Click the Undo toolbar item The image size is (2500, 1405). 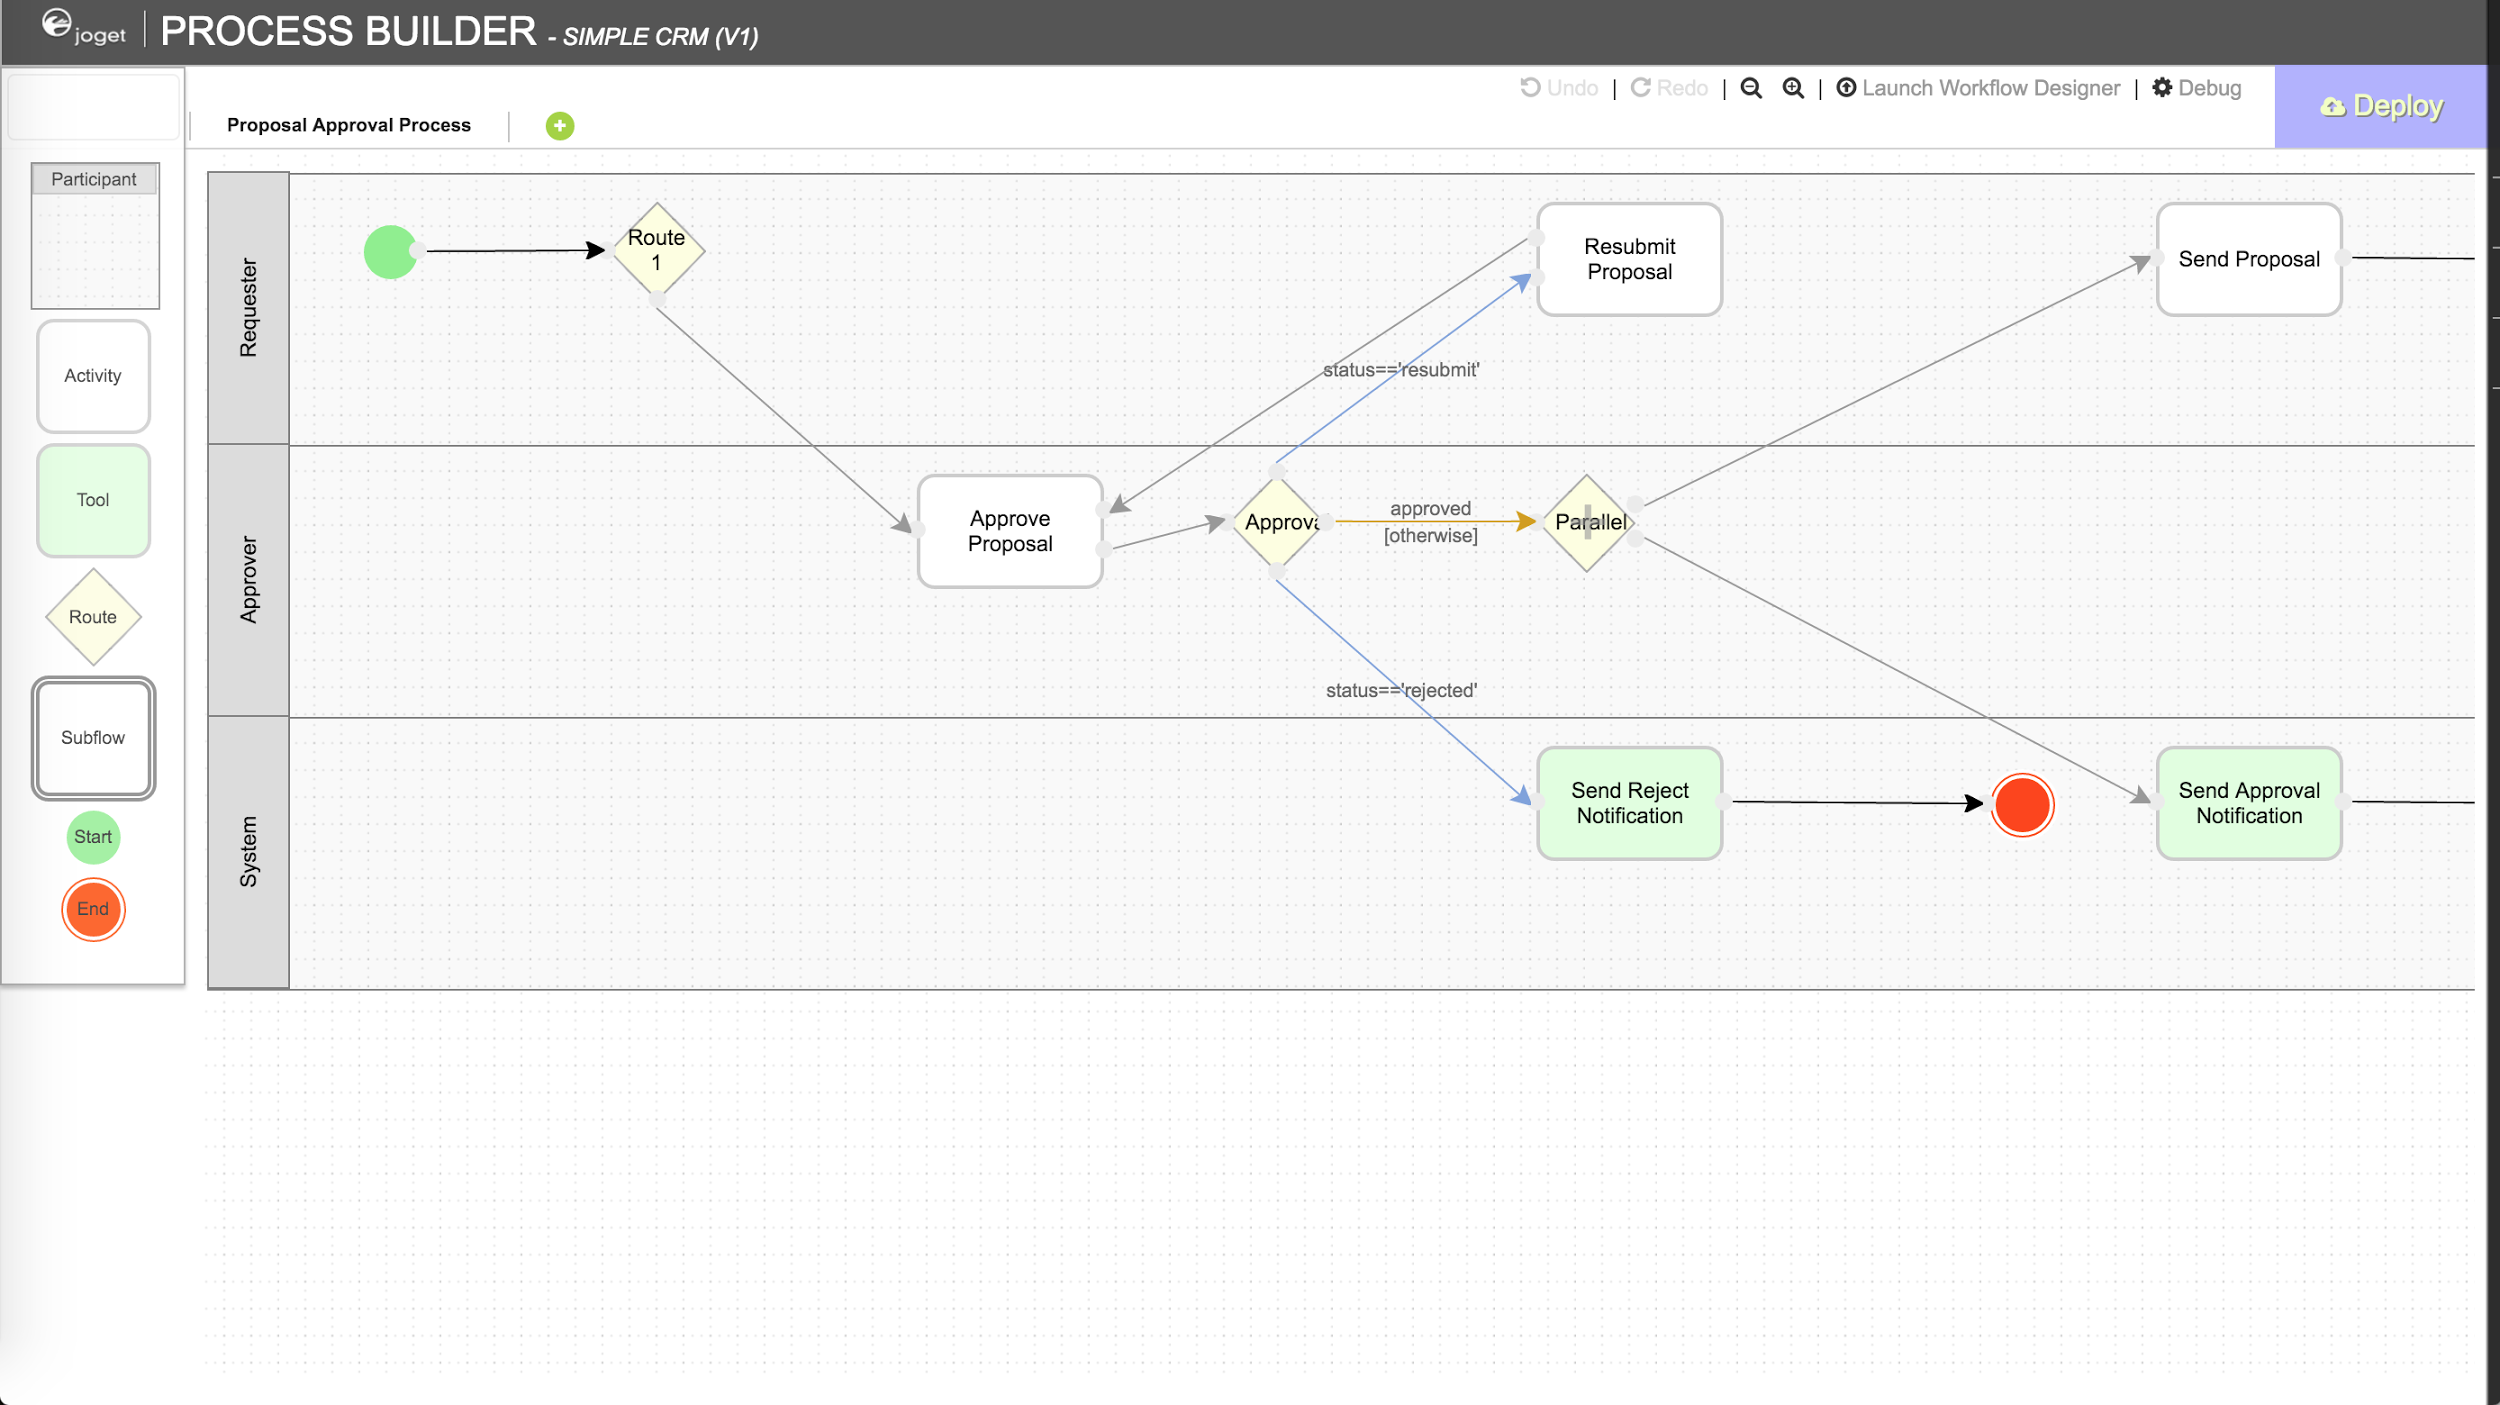1559,88
